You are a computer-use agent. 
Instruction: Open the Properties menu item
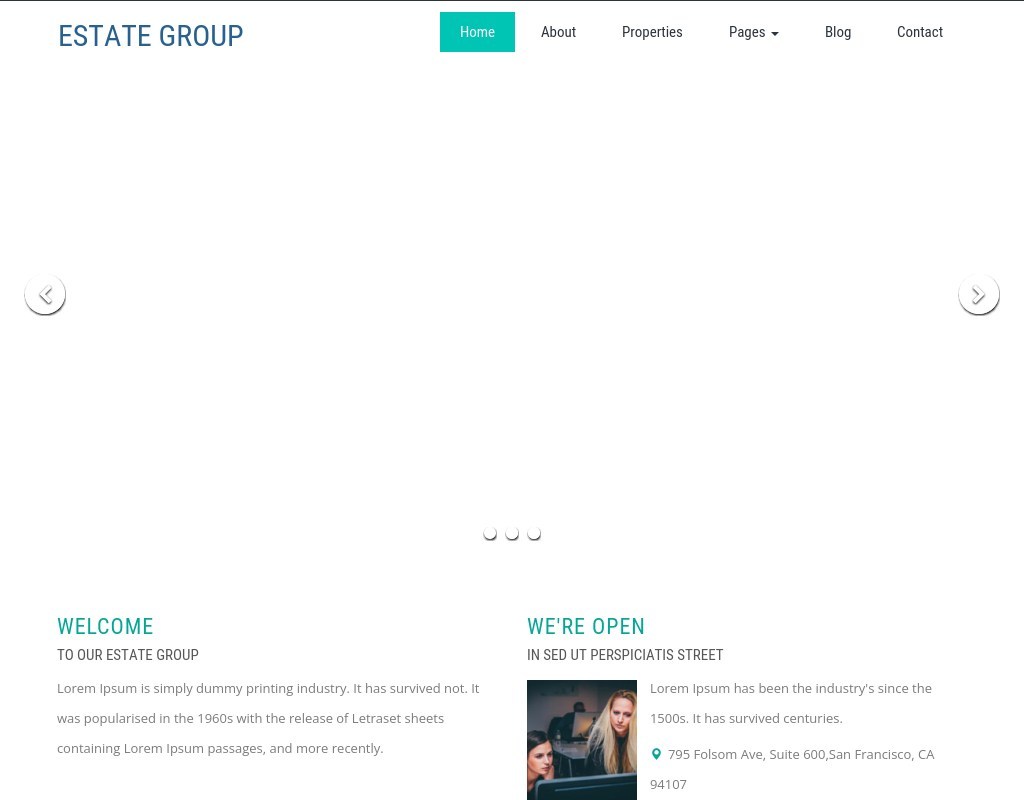coord(652,32)
